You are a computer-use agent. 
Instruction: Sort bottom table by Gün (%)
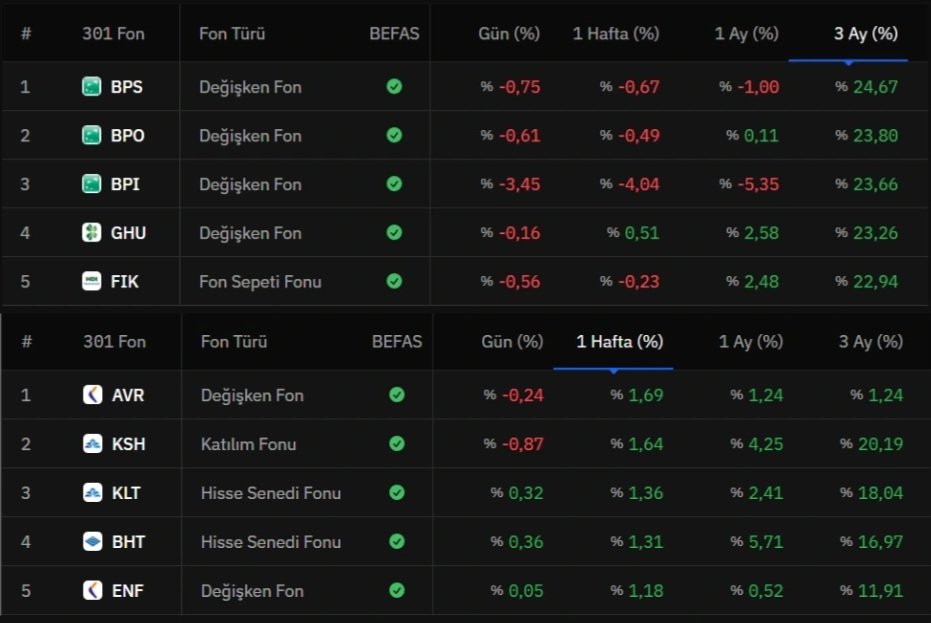512,341
